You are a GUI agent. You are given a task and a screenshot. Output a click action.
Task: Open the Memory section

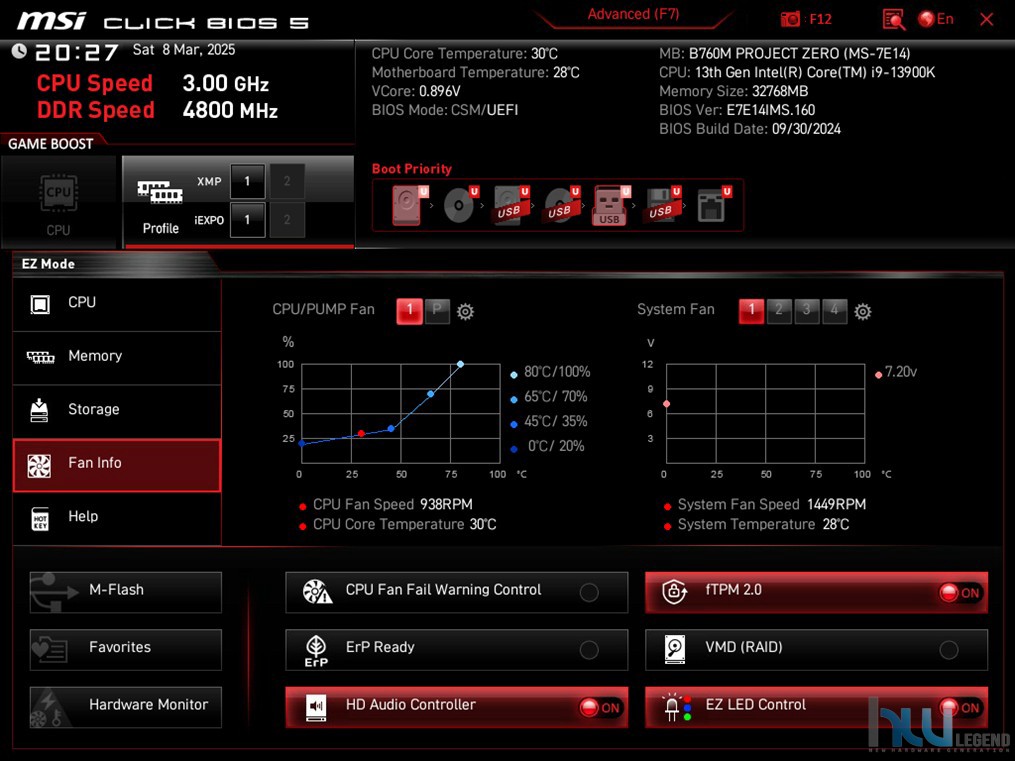[x=117, y=357]
